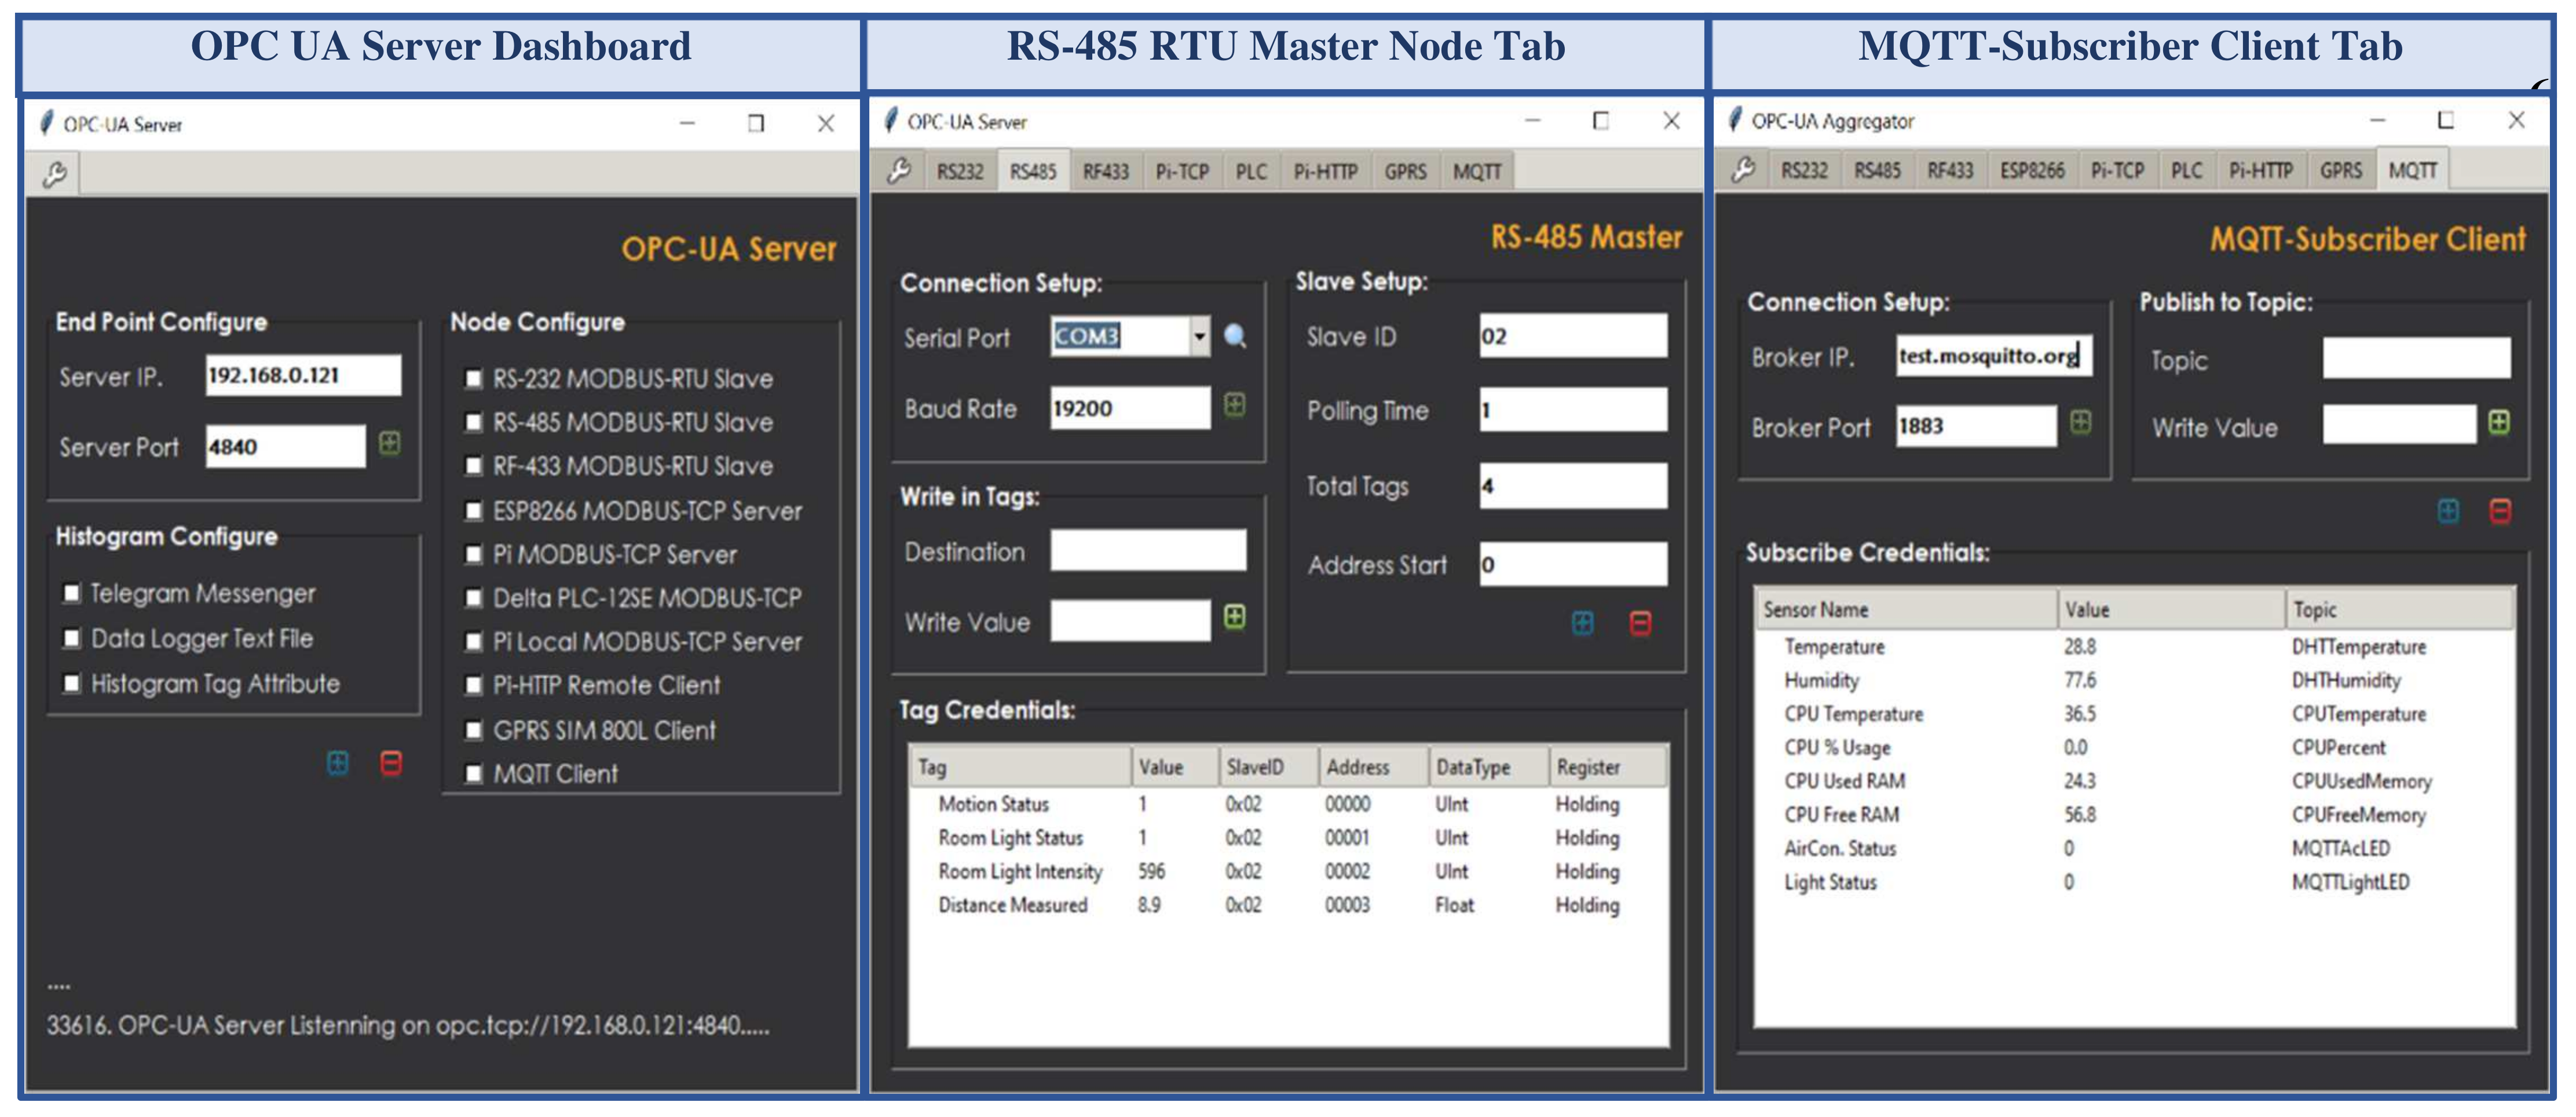Click green plus icon beside RS-485 Write Value
Viewport: 2576px width, 1117px height.
click(x=1235, y=617)
